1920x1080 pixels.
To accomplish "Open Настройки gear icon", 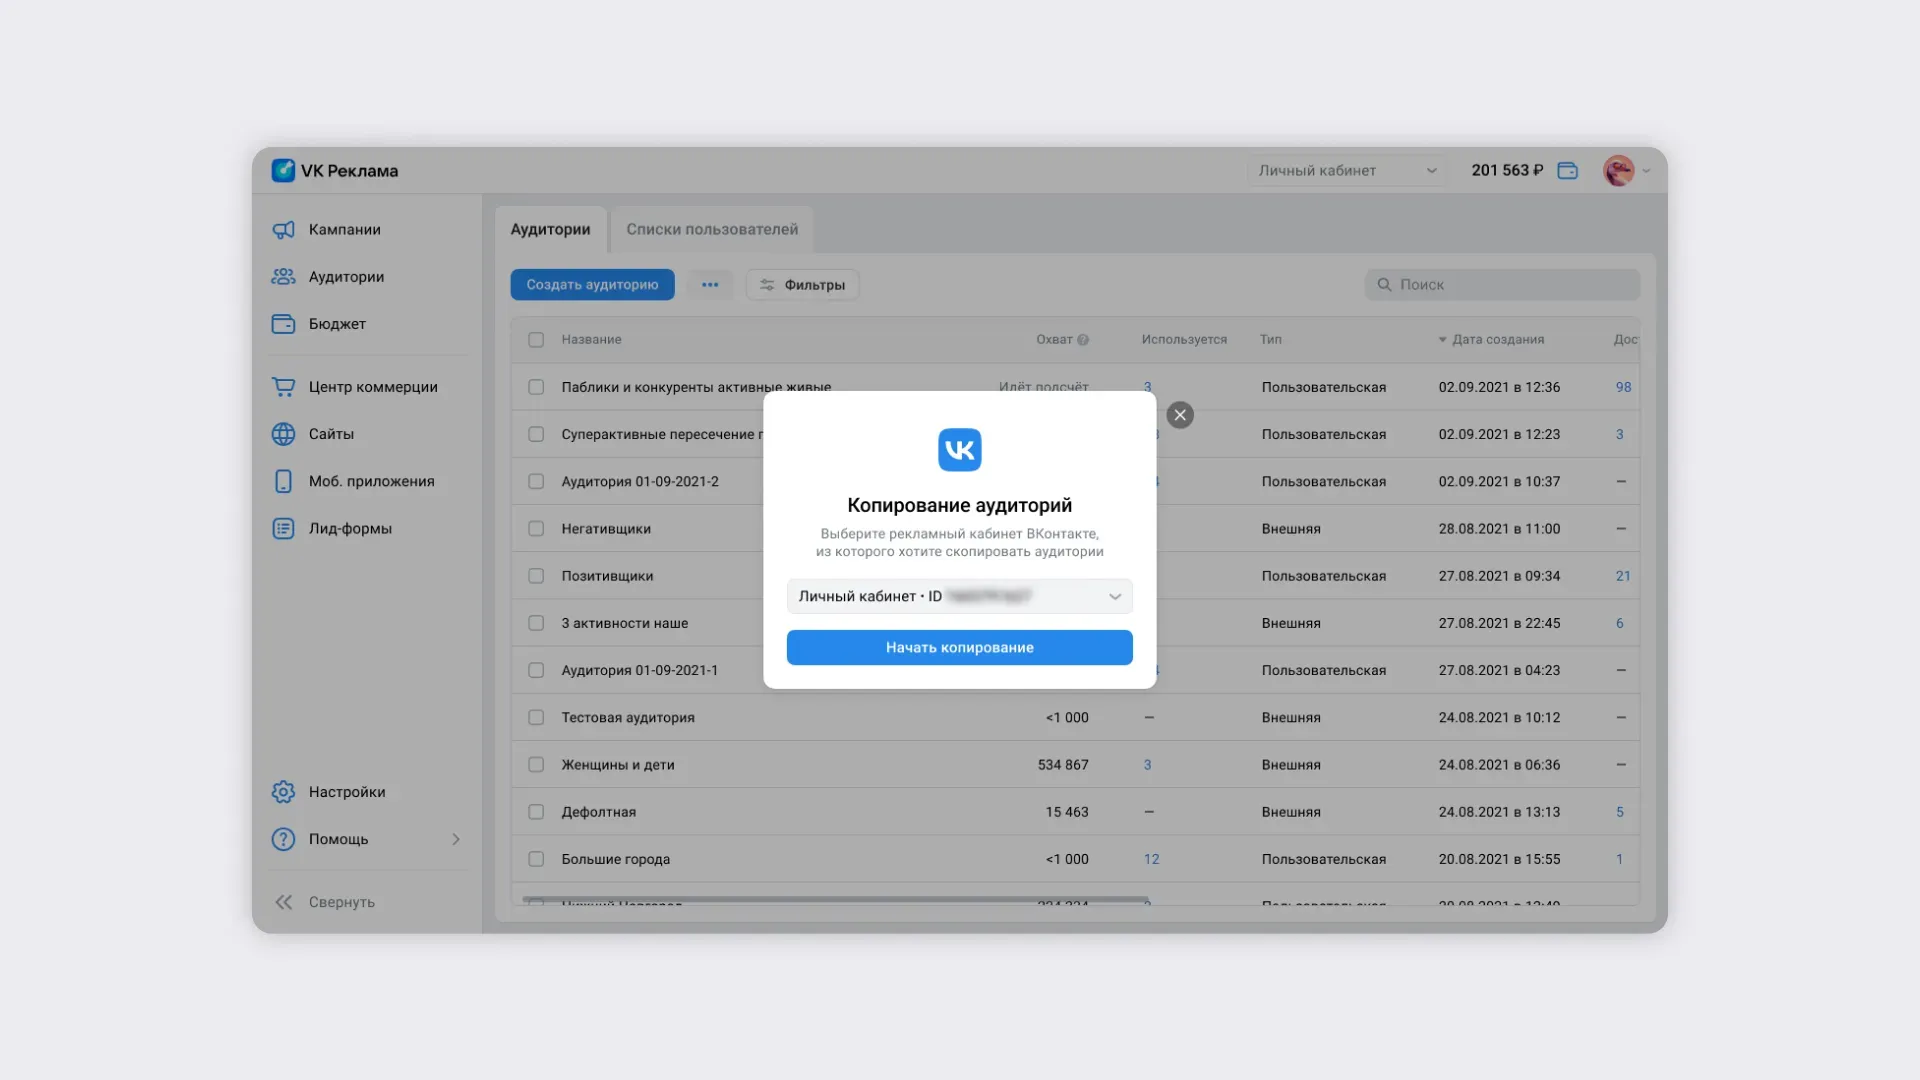I will (283, 792).
